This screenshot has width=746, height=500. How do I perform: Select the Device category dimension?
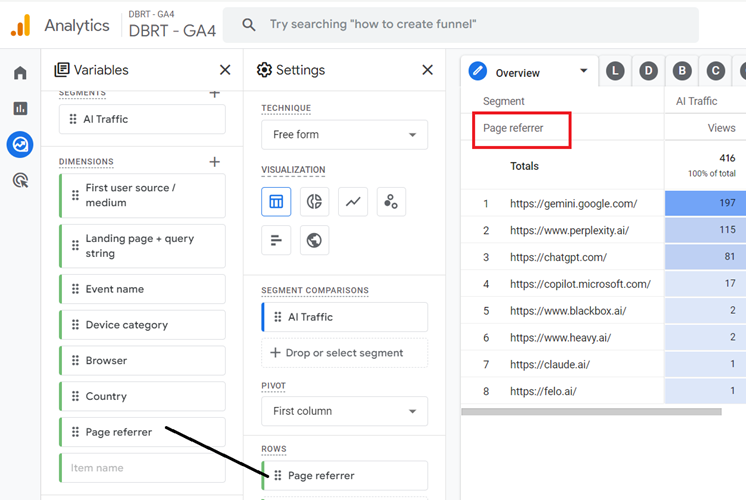pyautogui.click(x=142, y=325)
